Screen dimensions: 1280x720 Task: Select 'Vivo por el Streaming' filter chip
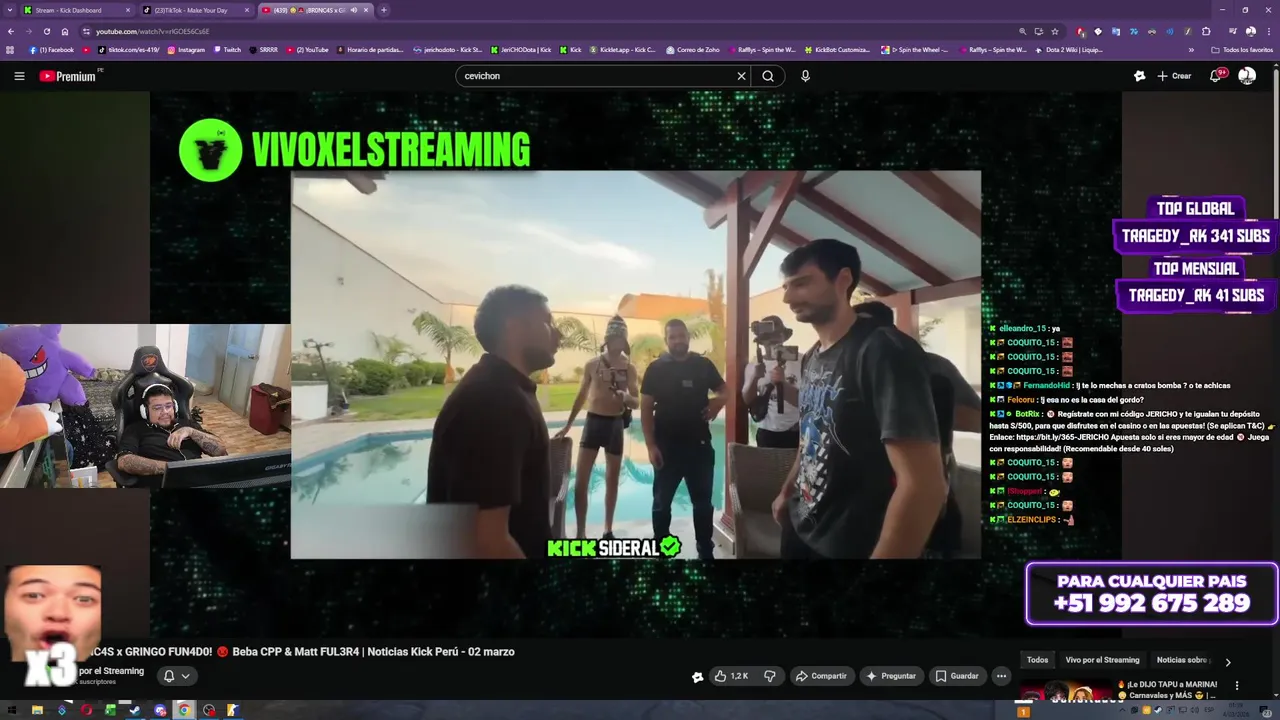coord(1102,660)
